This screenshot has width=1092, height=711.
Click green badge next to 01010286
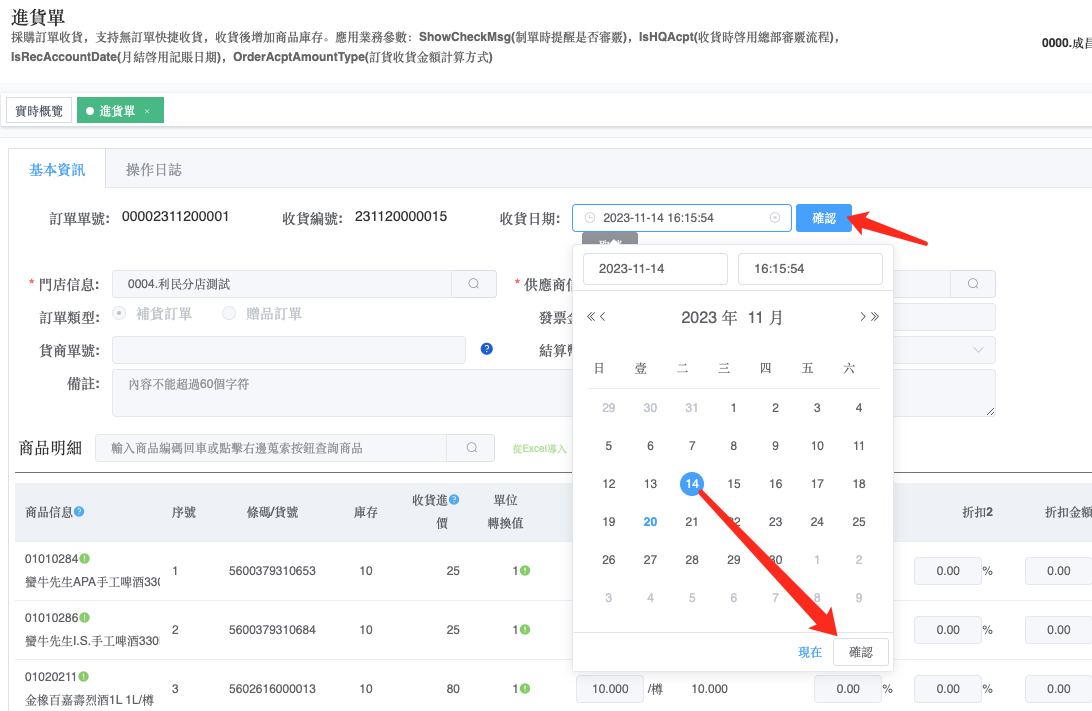(84, 618)
